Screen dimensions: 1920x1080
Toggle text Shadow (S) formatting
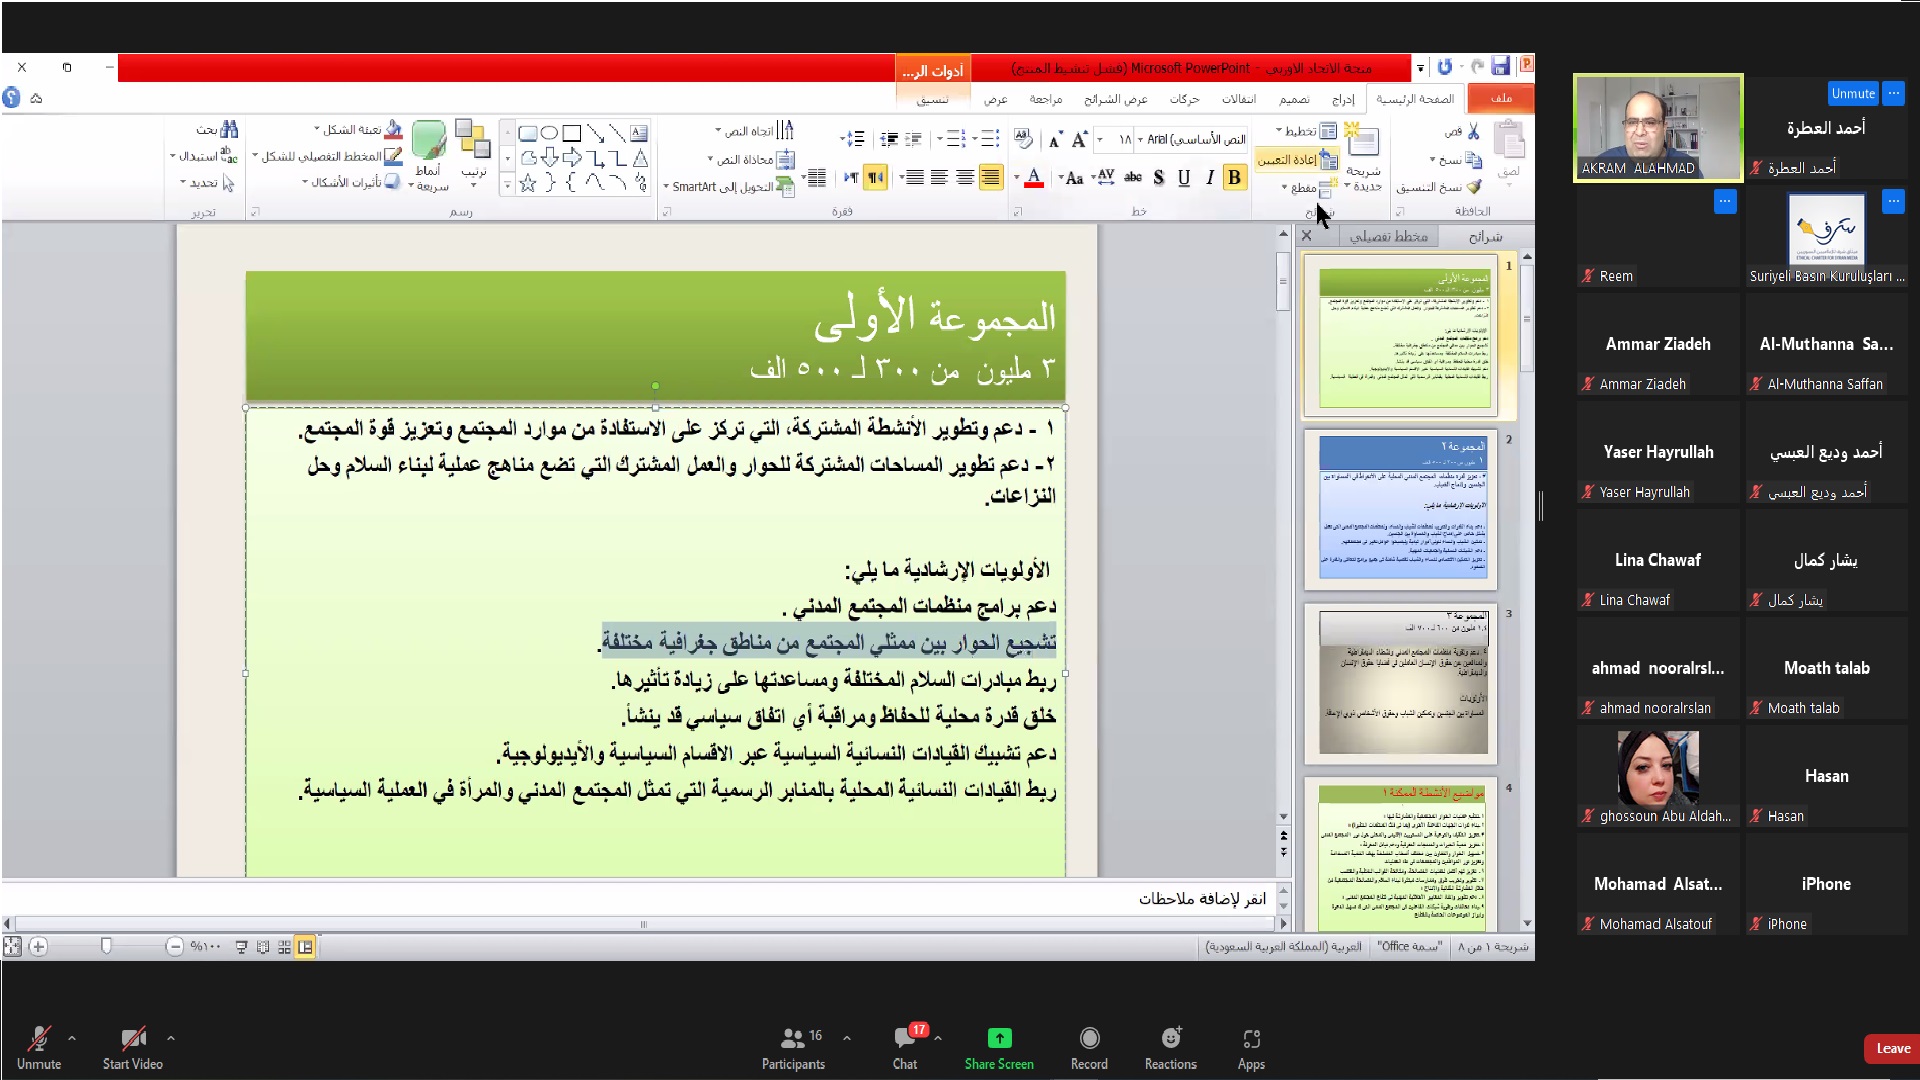click(1158, 178)
